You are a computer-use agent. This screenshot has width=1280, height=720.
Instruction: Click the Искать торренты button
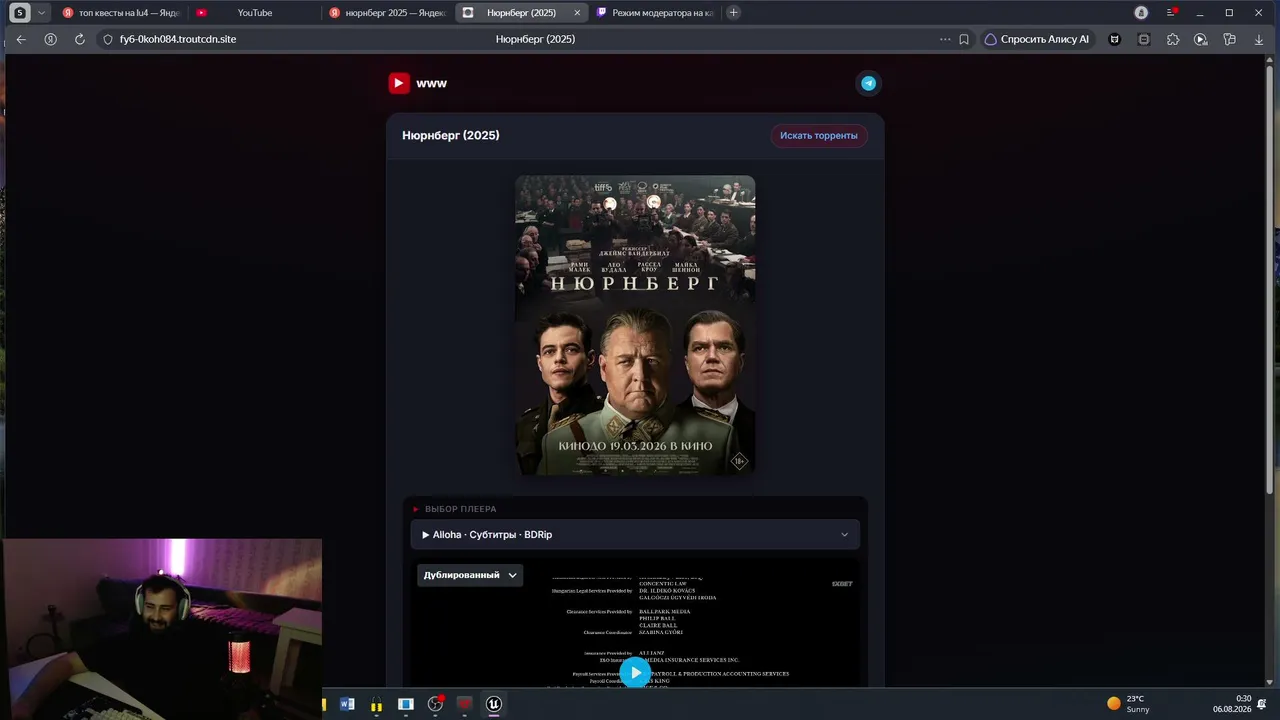(x=819, y=136)
